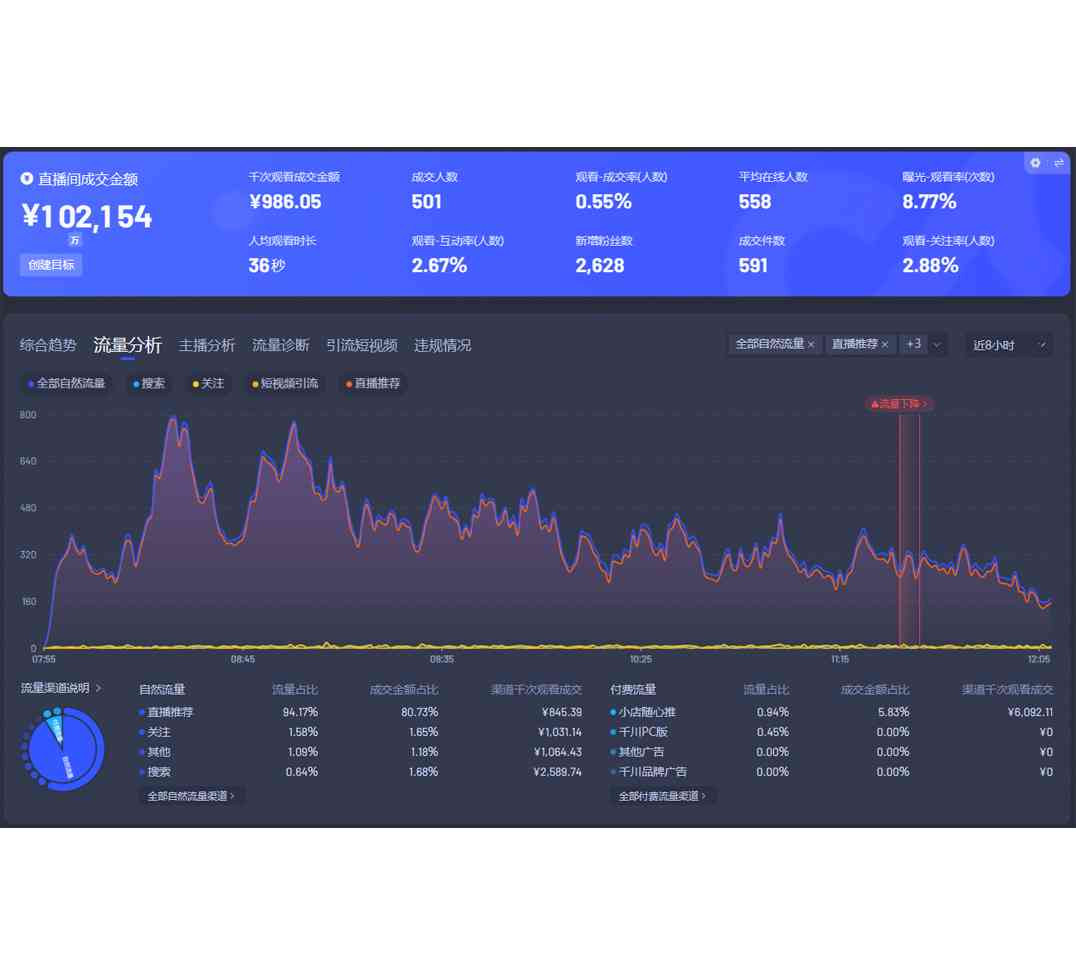Expand 全部自然流量渠道 list

[191, 796]
